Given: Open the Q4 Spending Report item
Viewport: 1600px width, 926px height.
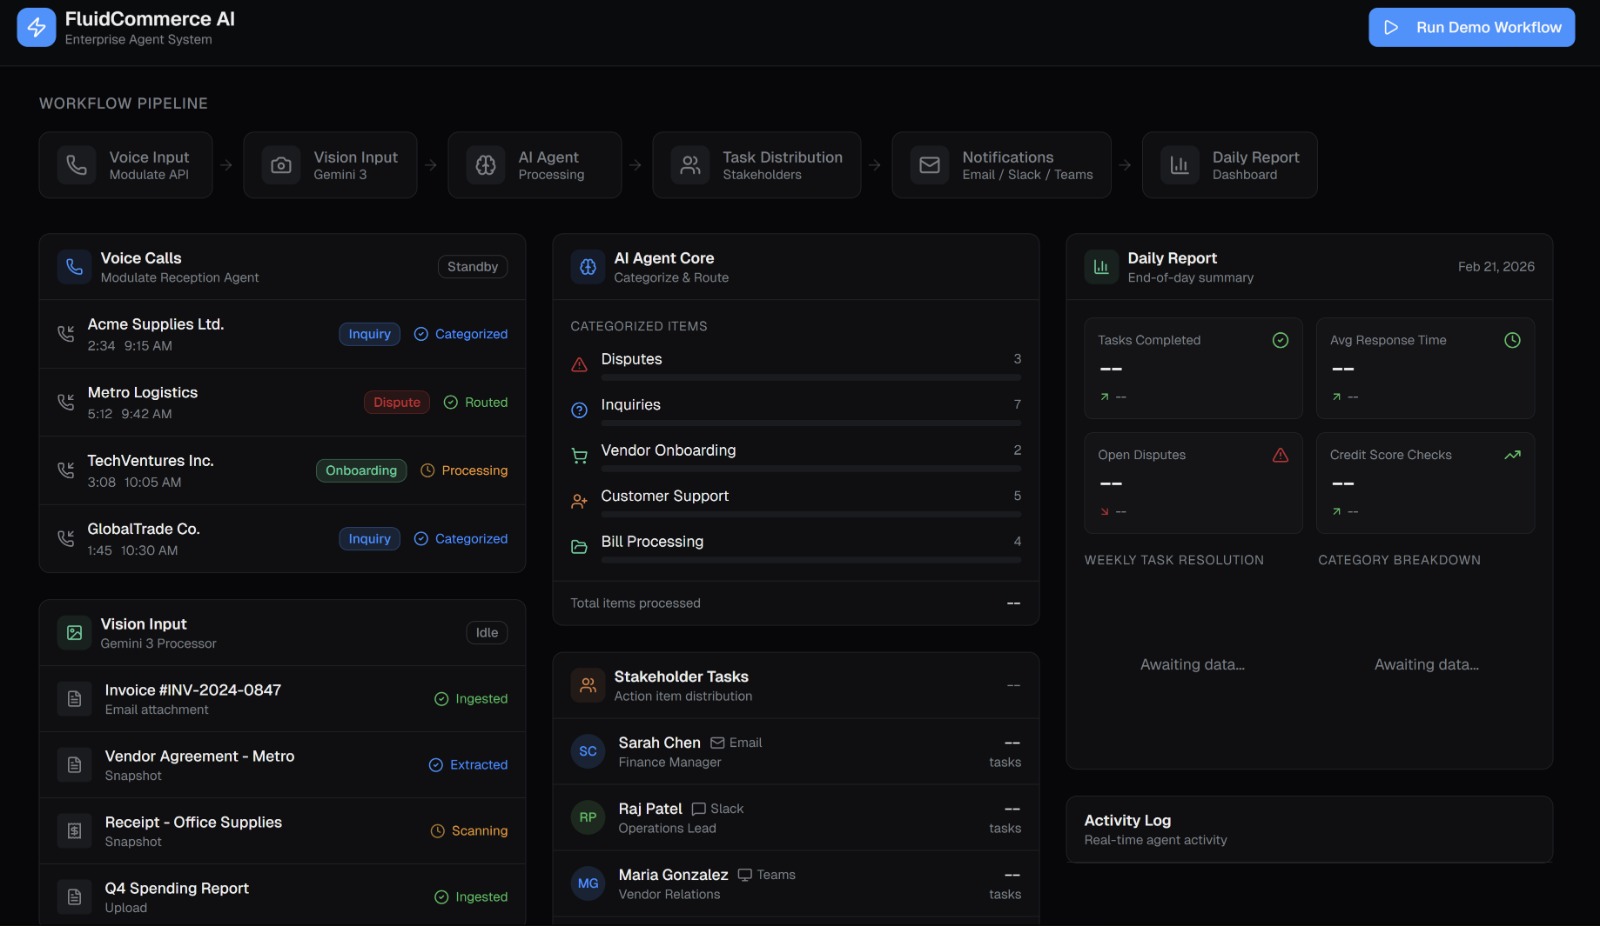Looking at the screenshot, I should click(x=282, y=897).
